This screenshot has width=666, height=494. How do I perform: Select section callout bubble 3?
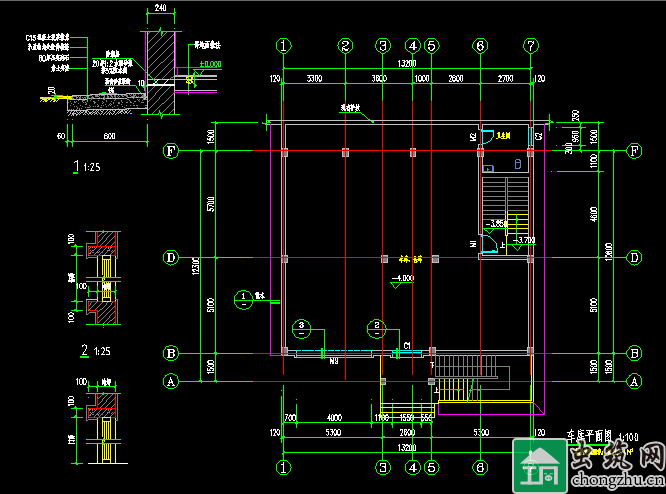point(301,326)
